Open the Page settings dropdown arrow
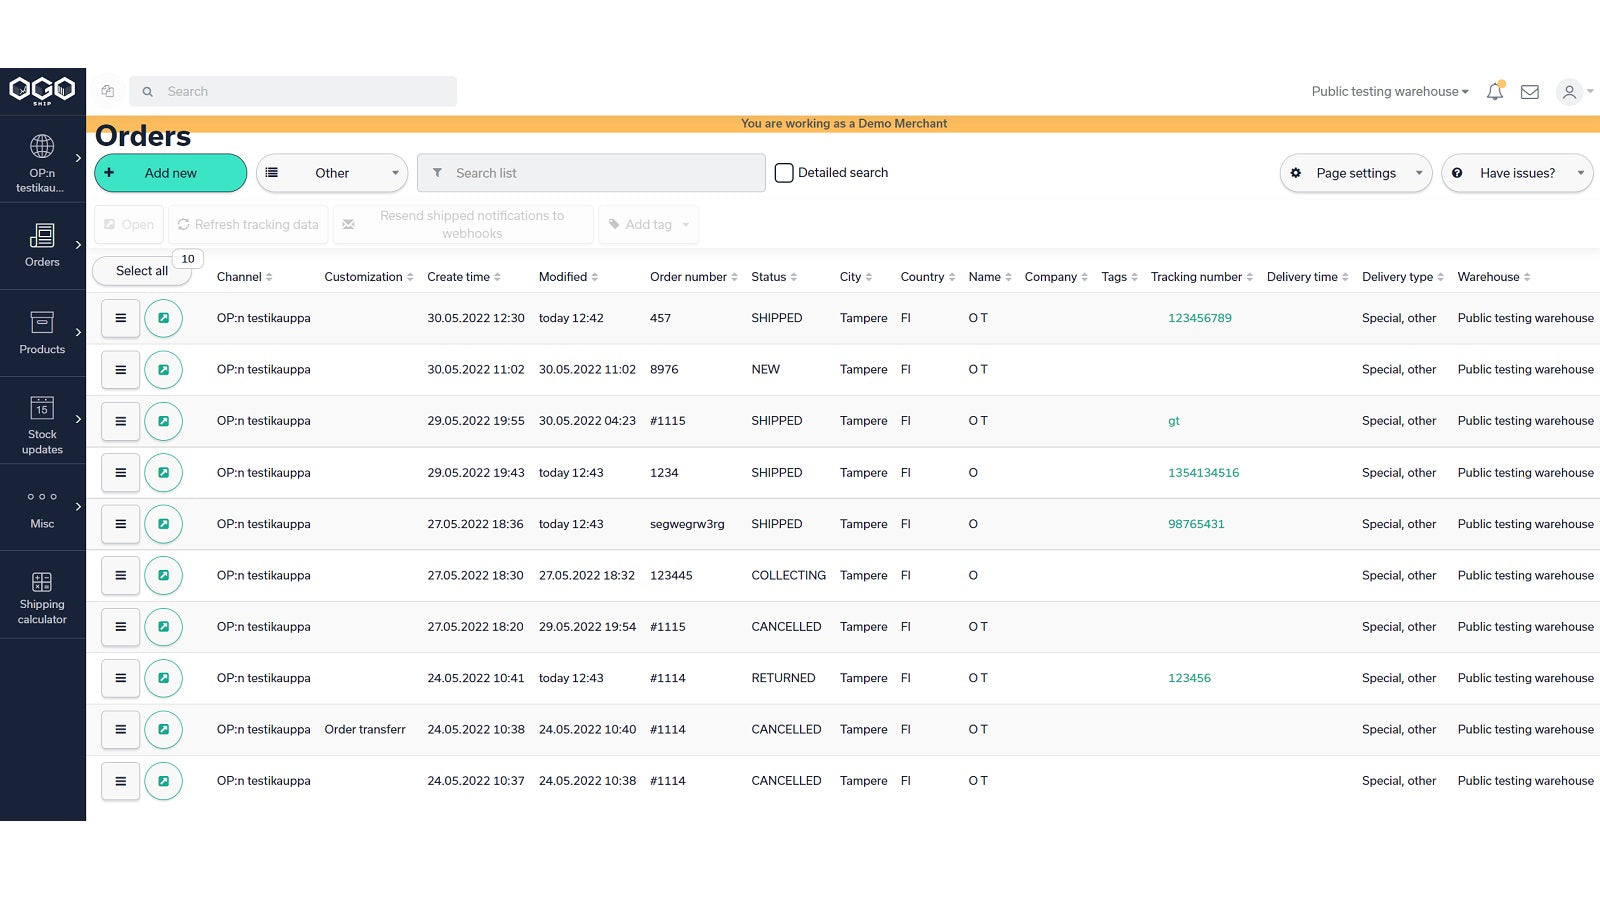1600x900 pixels. [x=1420, y=172]
